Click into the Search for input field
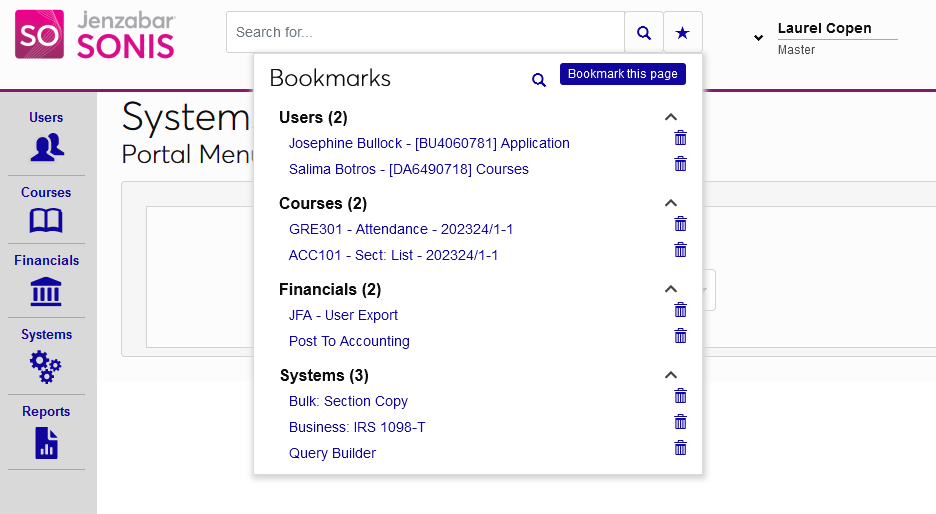 tap(425, 33)
